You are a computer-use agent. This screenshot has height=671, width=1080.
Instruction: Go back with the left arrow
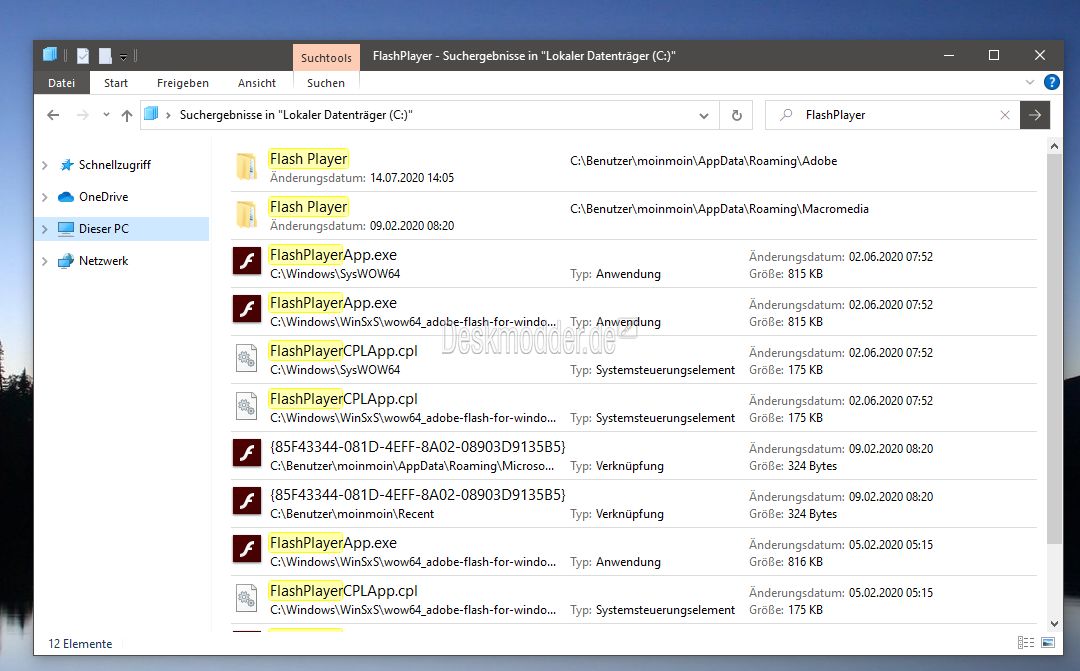53,115
